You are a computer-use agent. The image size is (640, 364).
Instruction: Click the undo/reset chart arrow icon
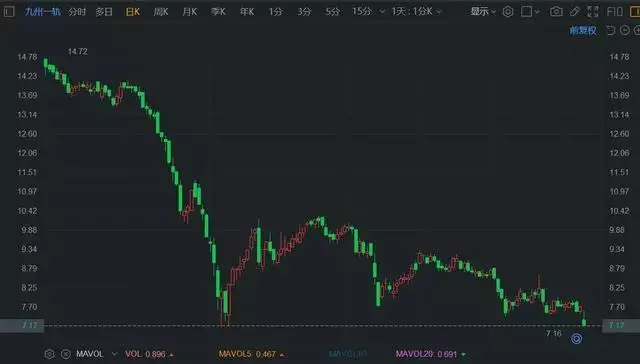tap(610, 30)
